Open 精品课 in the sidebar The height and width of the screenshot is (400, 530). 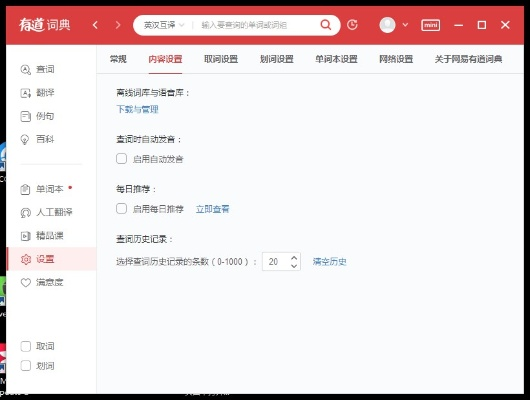pos(42,236)
